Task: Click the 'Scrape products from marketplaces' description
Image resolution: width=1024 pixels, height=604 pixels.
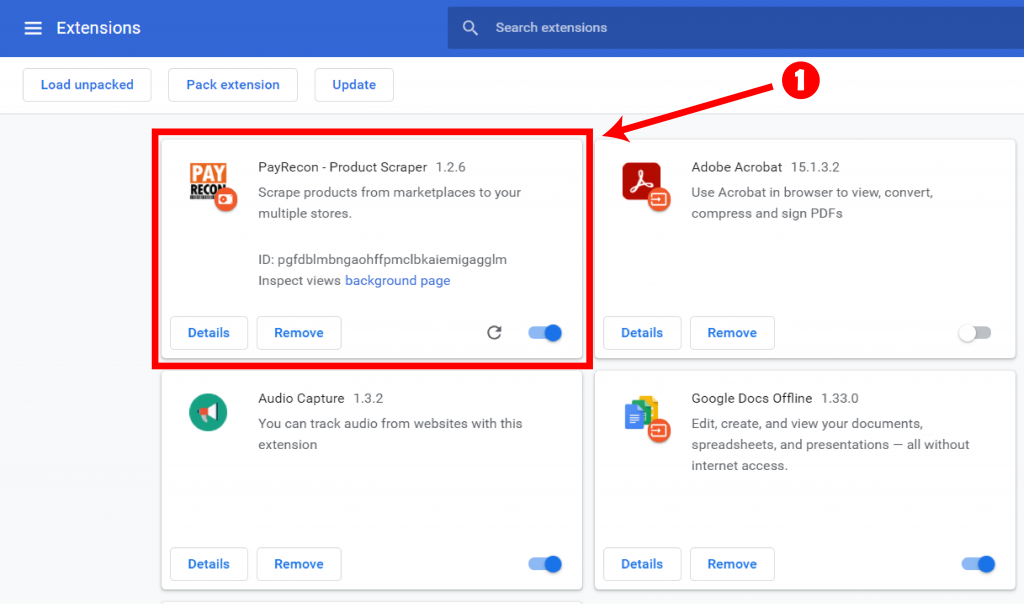Action: click(x=390, y=203)
